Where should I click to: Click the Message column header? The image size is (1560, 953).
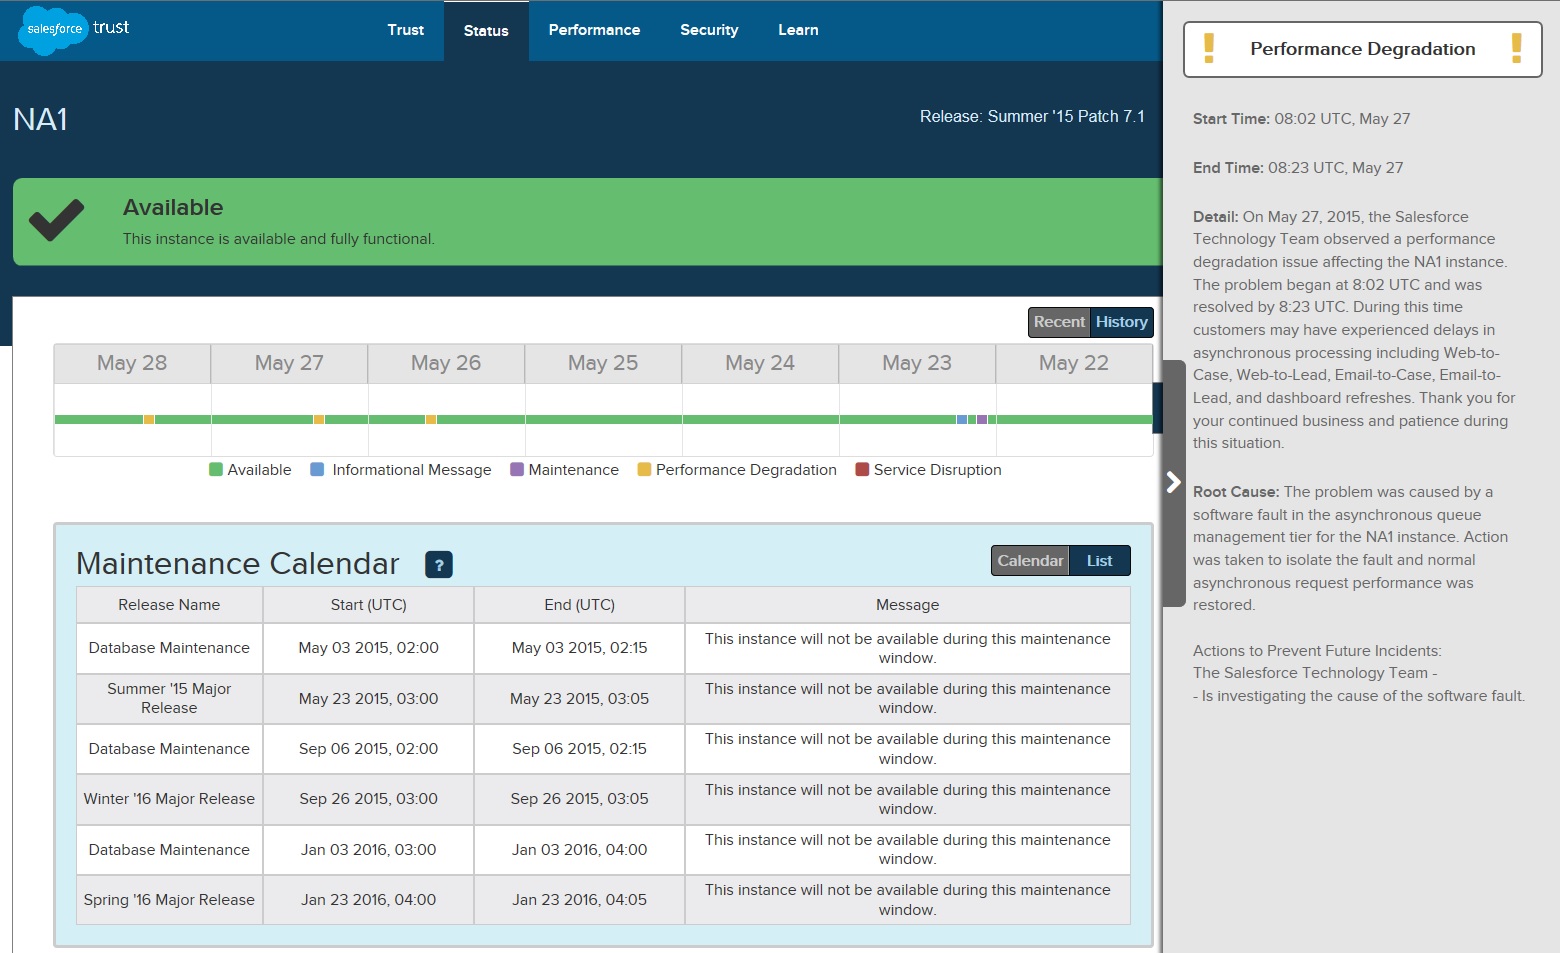[908, 605]
